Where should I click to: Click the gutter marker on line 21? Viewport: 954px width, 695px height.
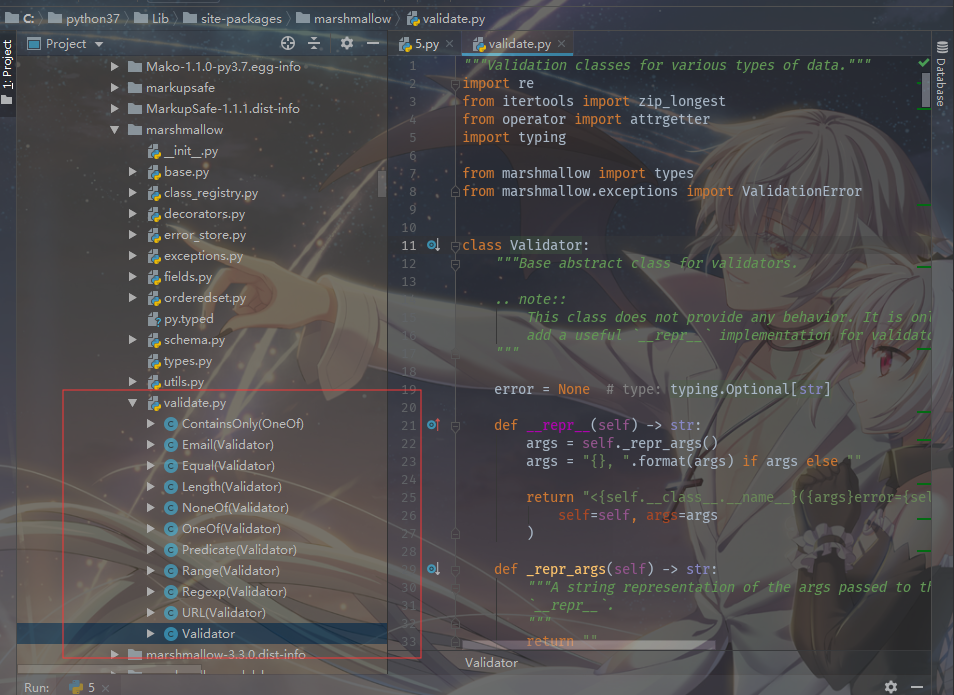pyautogui.click(x=433, y=425)
